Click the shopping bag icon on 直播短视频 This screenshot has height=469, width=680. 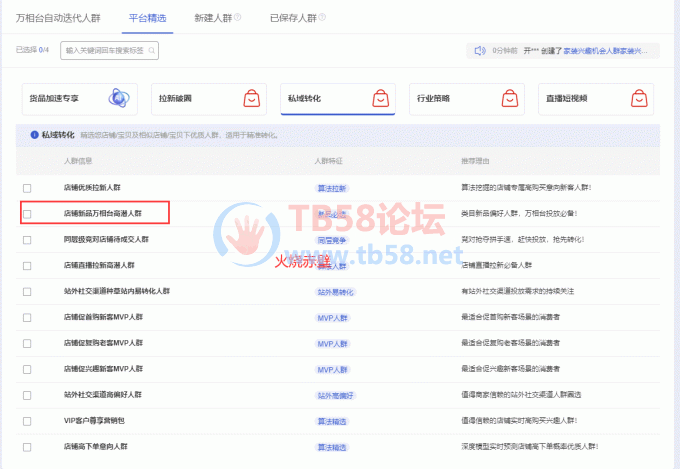[637, 99]
